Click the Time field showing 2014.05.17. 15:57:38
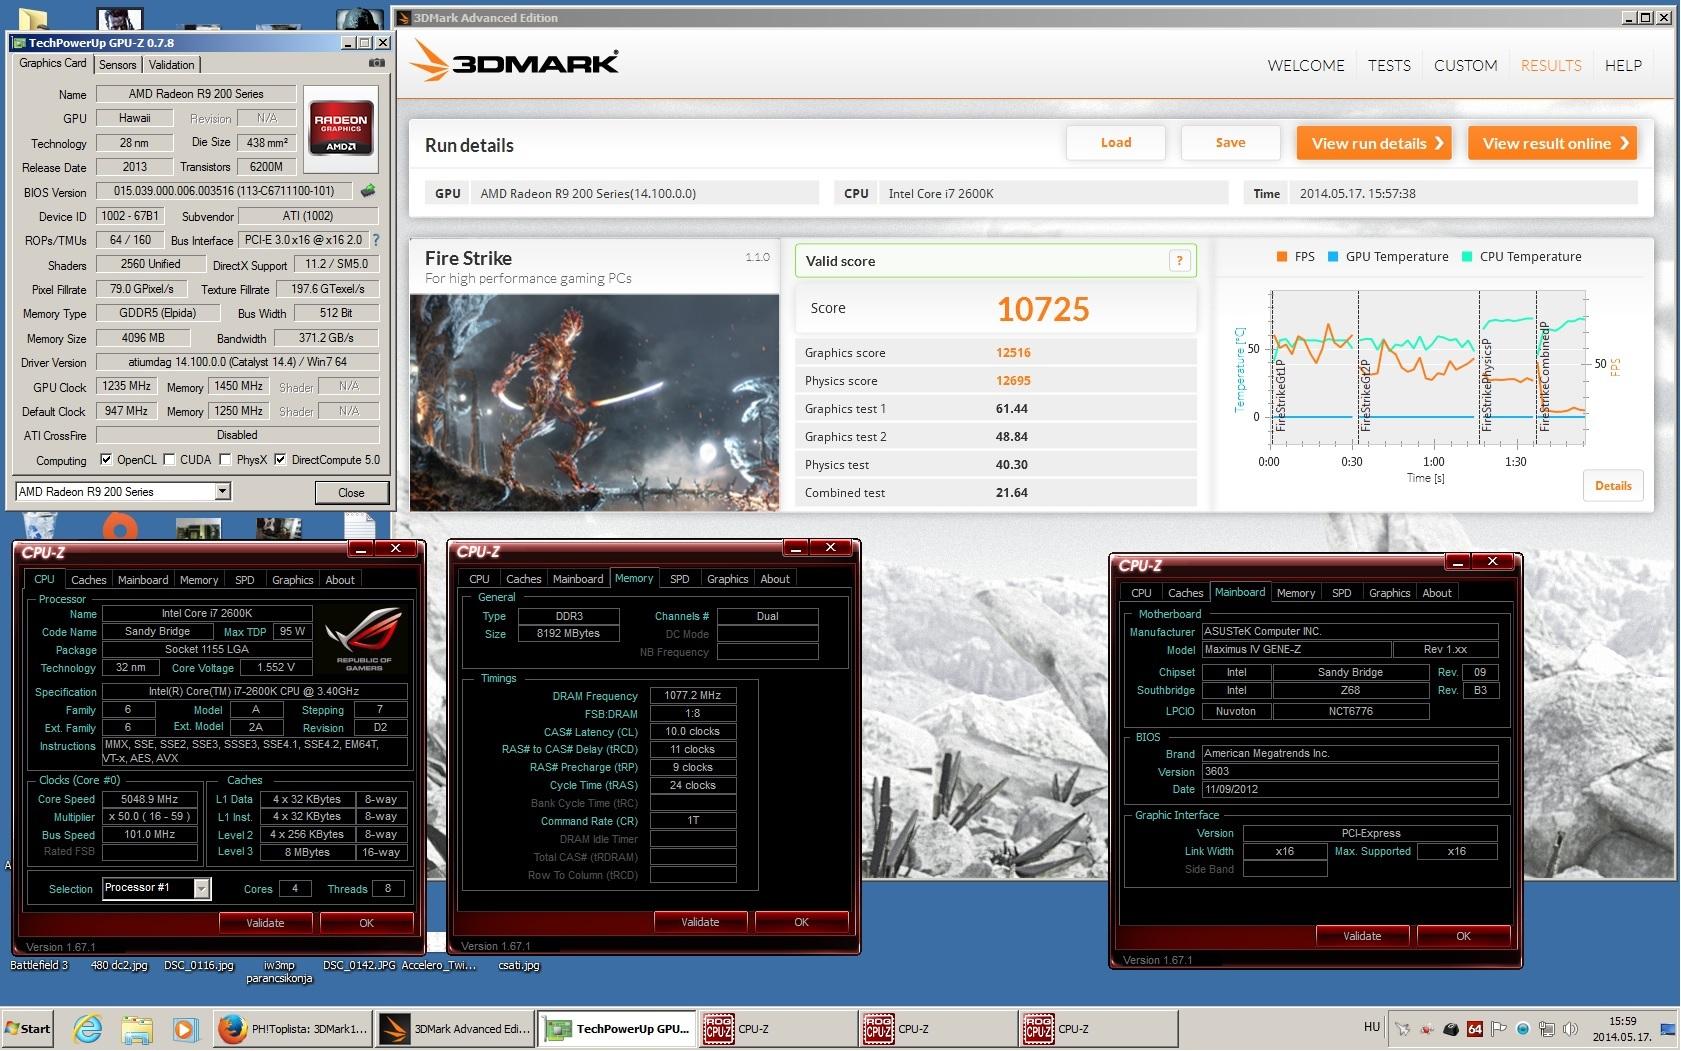 coord(1463,193)
